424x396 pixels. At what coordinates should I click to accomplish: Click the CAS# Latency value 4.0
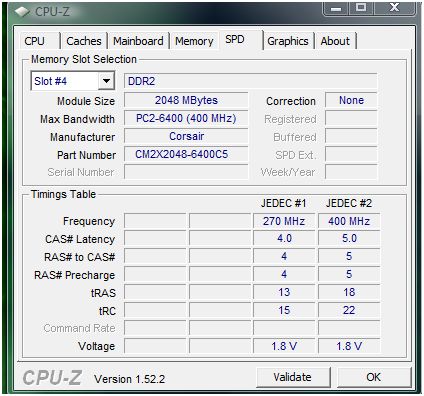(x=284, y=239)
